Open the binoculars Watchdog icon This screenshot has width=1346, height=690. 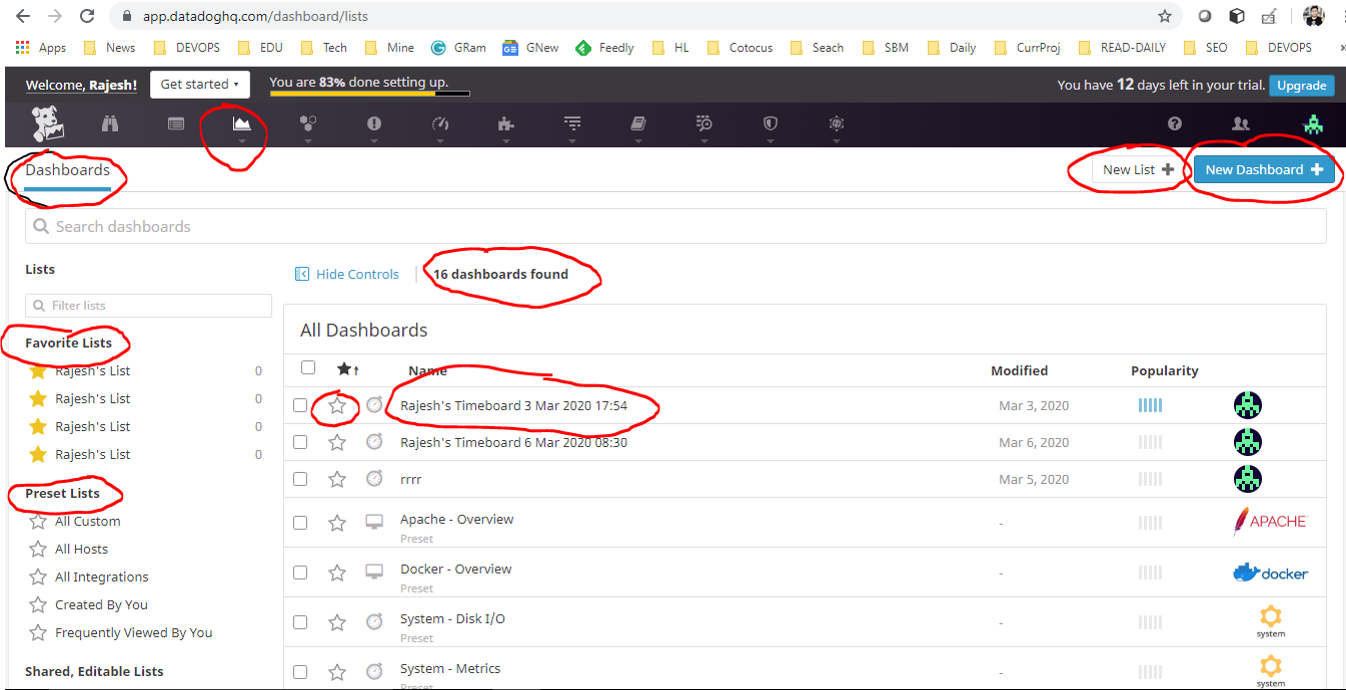[110, 123]
